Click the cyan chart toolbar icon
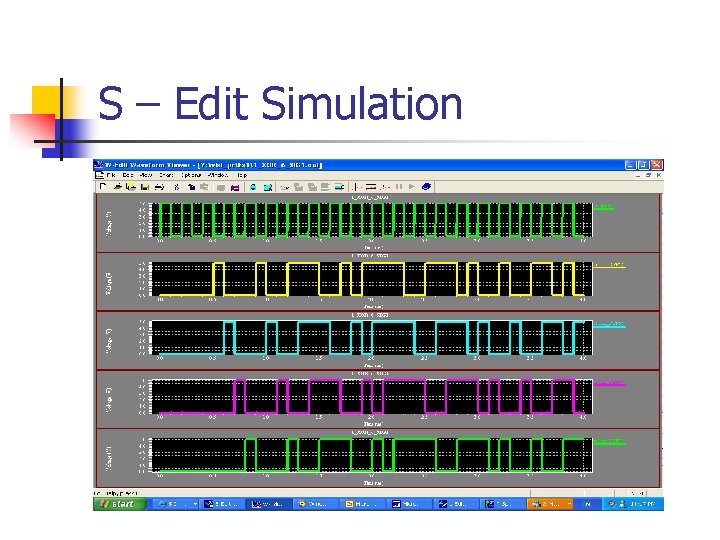Viewport: 720px width, 540px height. tap(268, 187)
